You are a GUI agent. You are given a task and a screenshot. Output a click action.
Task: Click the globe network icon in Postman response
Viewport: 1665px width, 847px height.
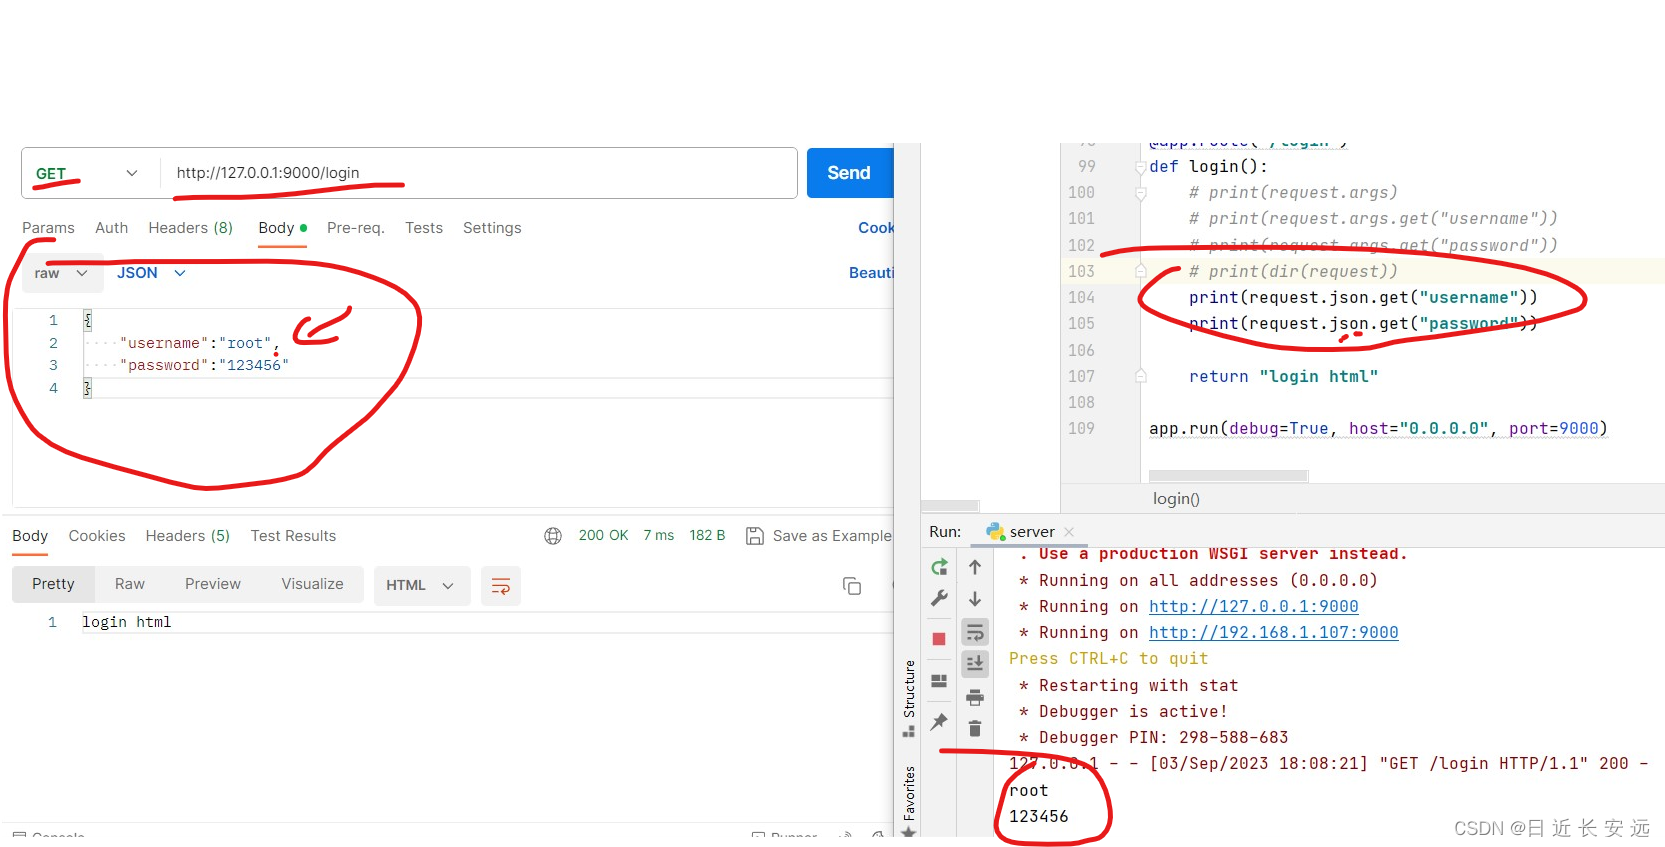point(553,536)
